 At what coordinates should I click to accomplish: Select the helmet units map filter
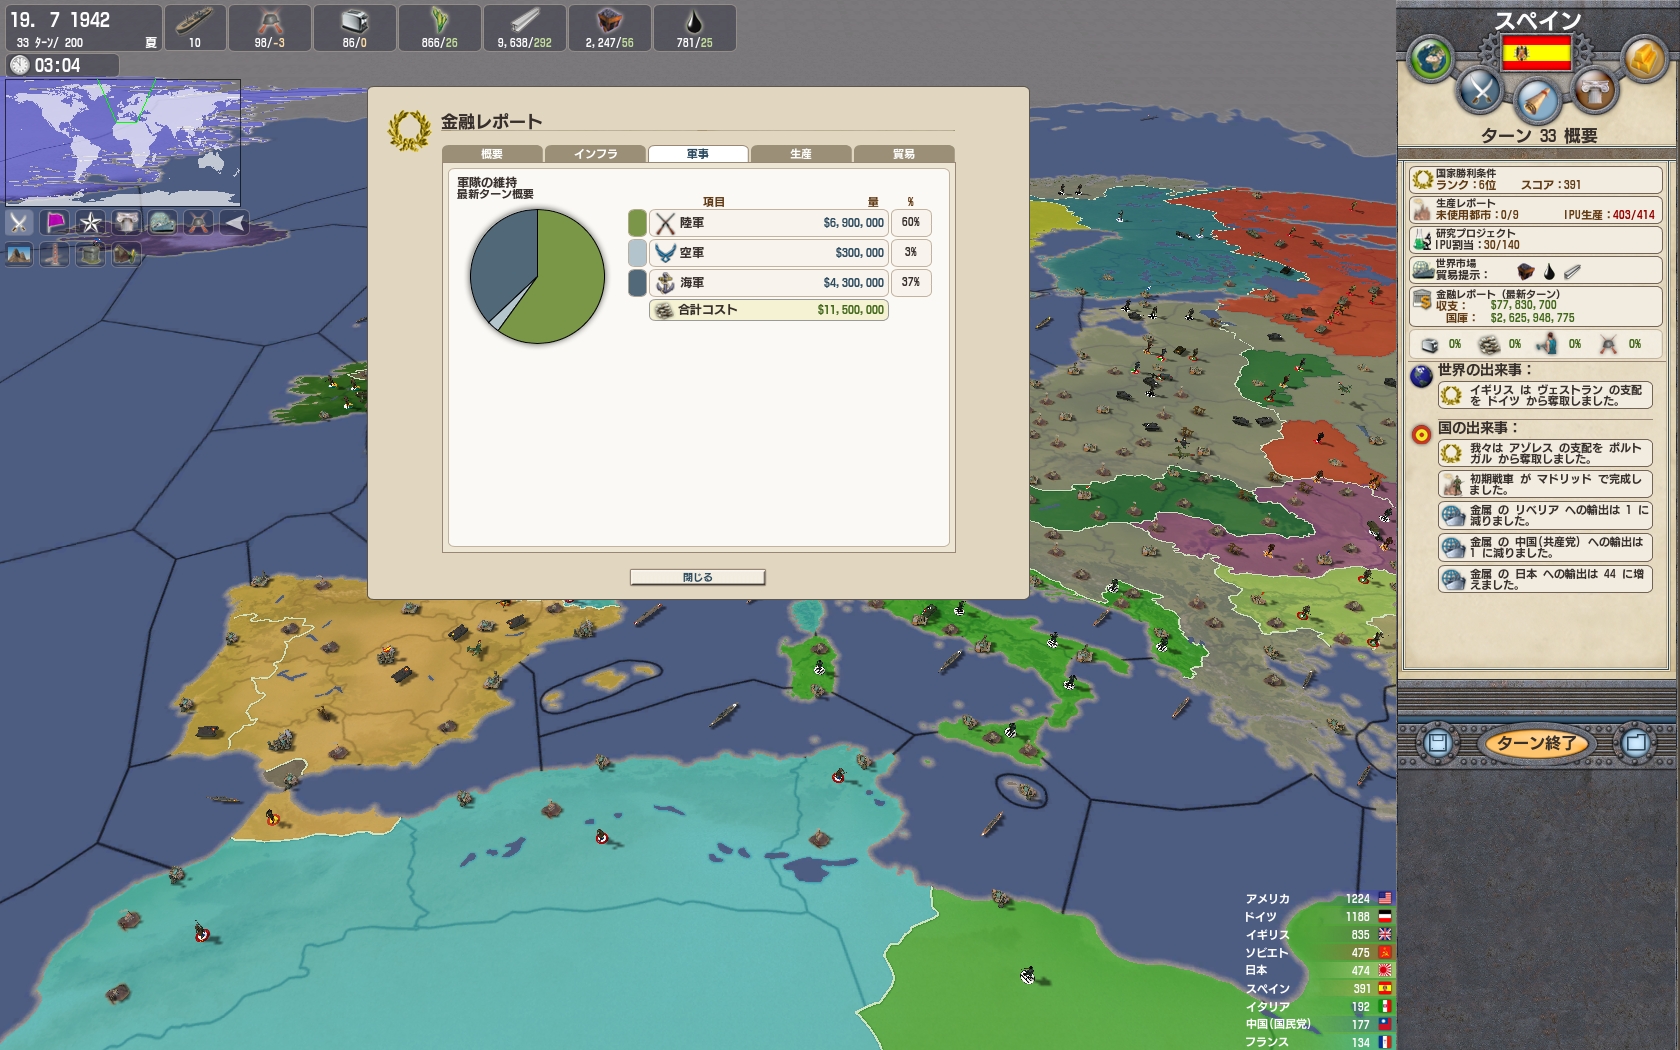pyautogui.click(x=198, y=222)
